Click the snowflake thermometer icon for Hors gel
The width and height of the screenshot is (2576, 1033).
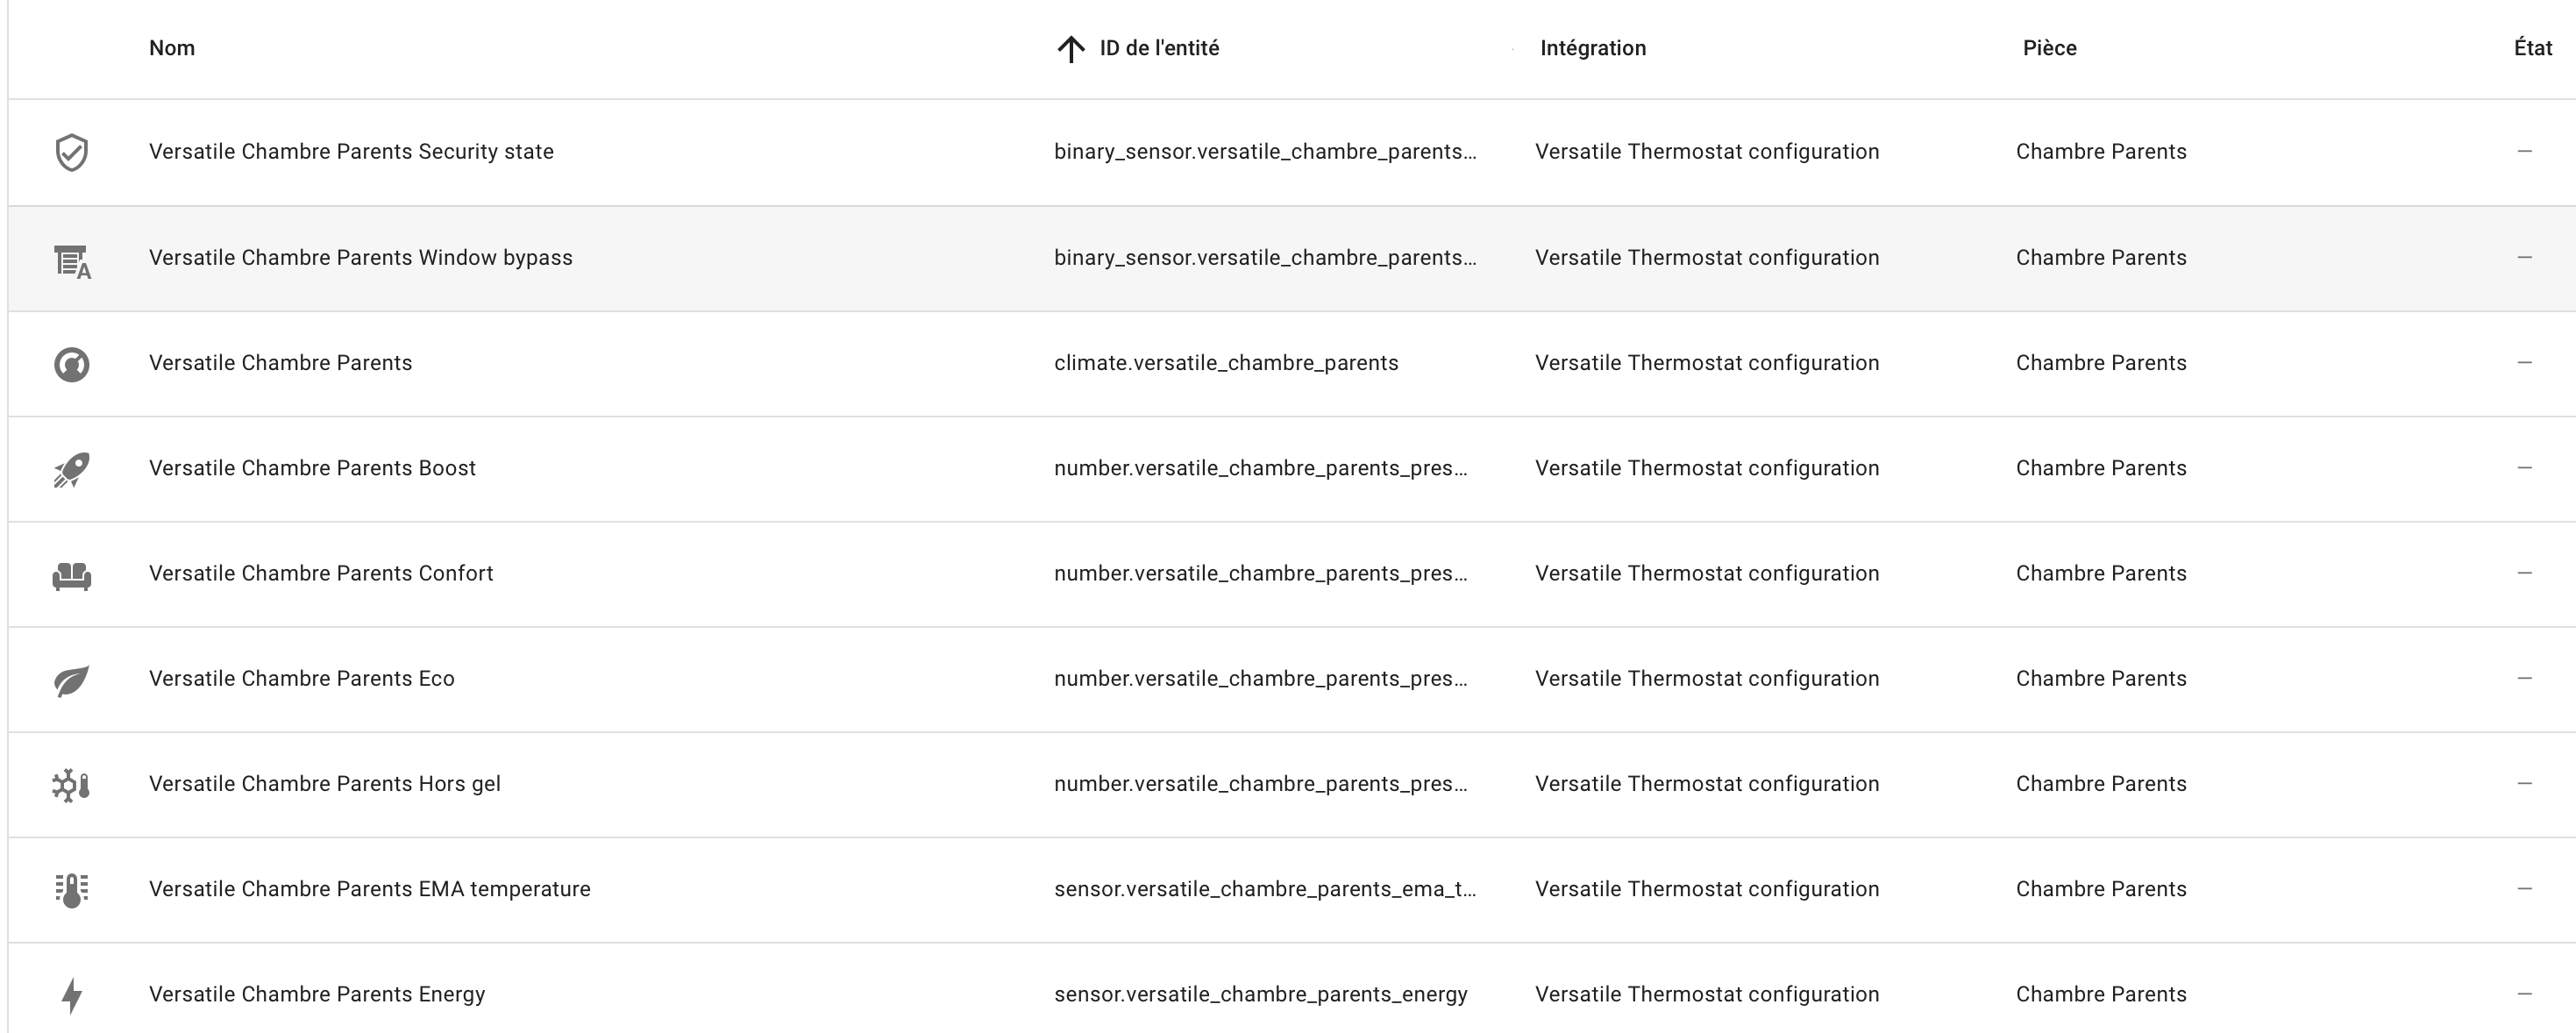(x=71, y=786)
